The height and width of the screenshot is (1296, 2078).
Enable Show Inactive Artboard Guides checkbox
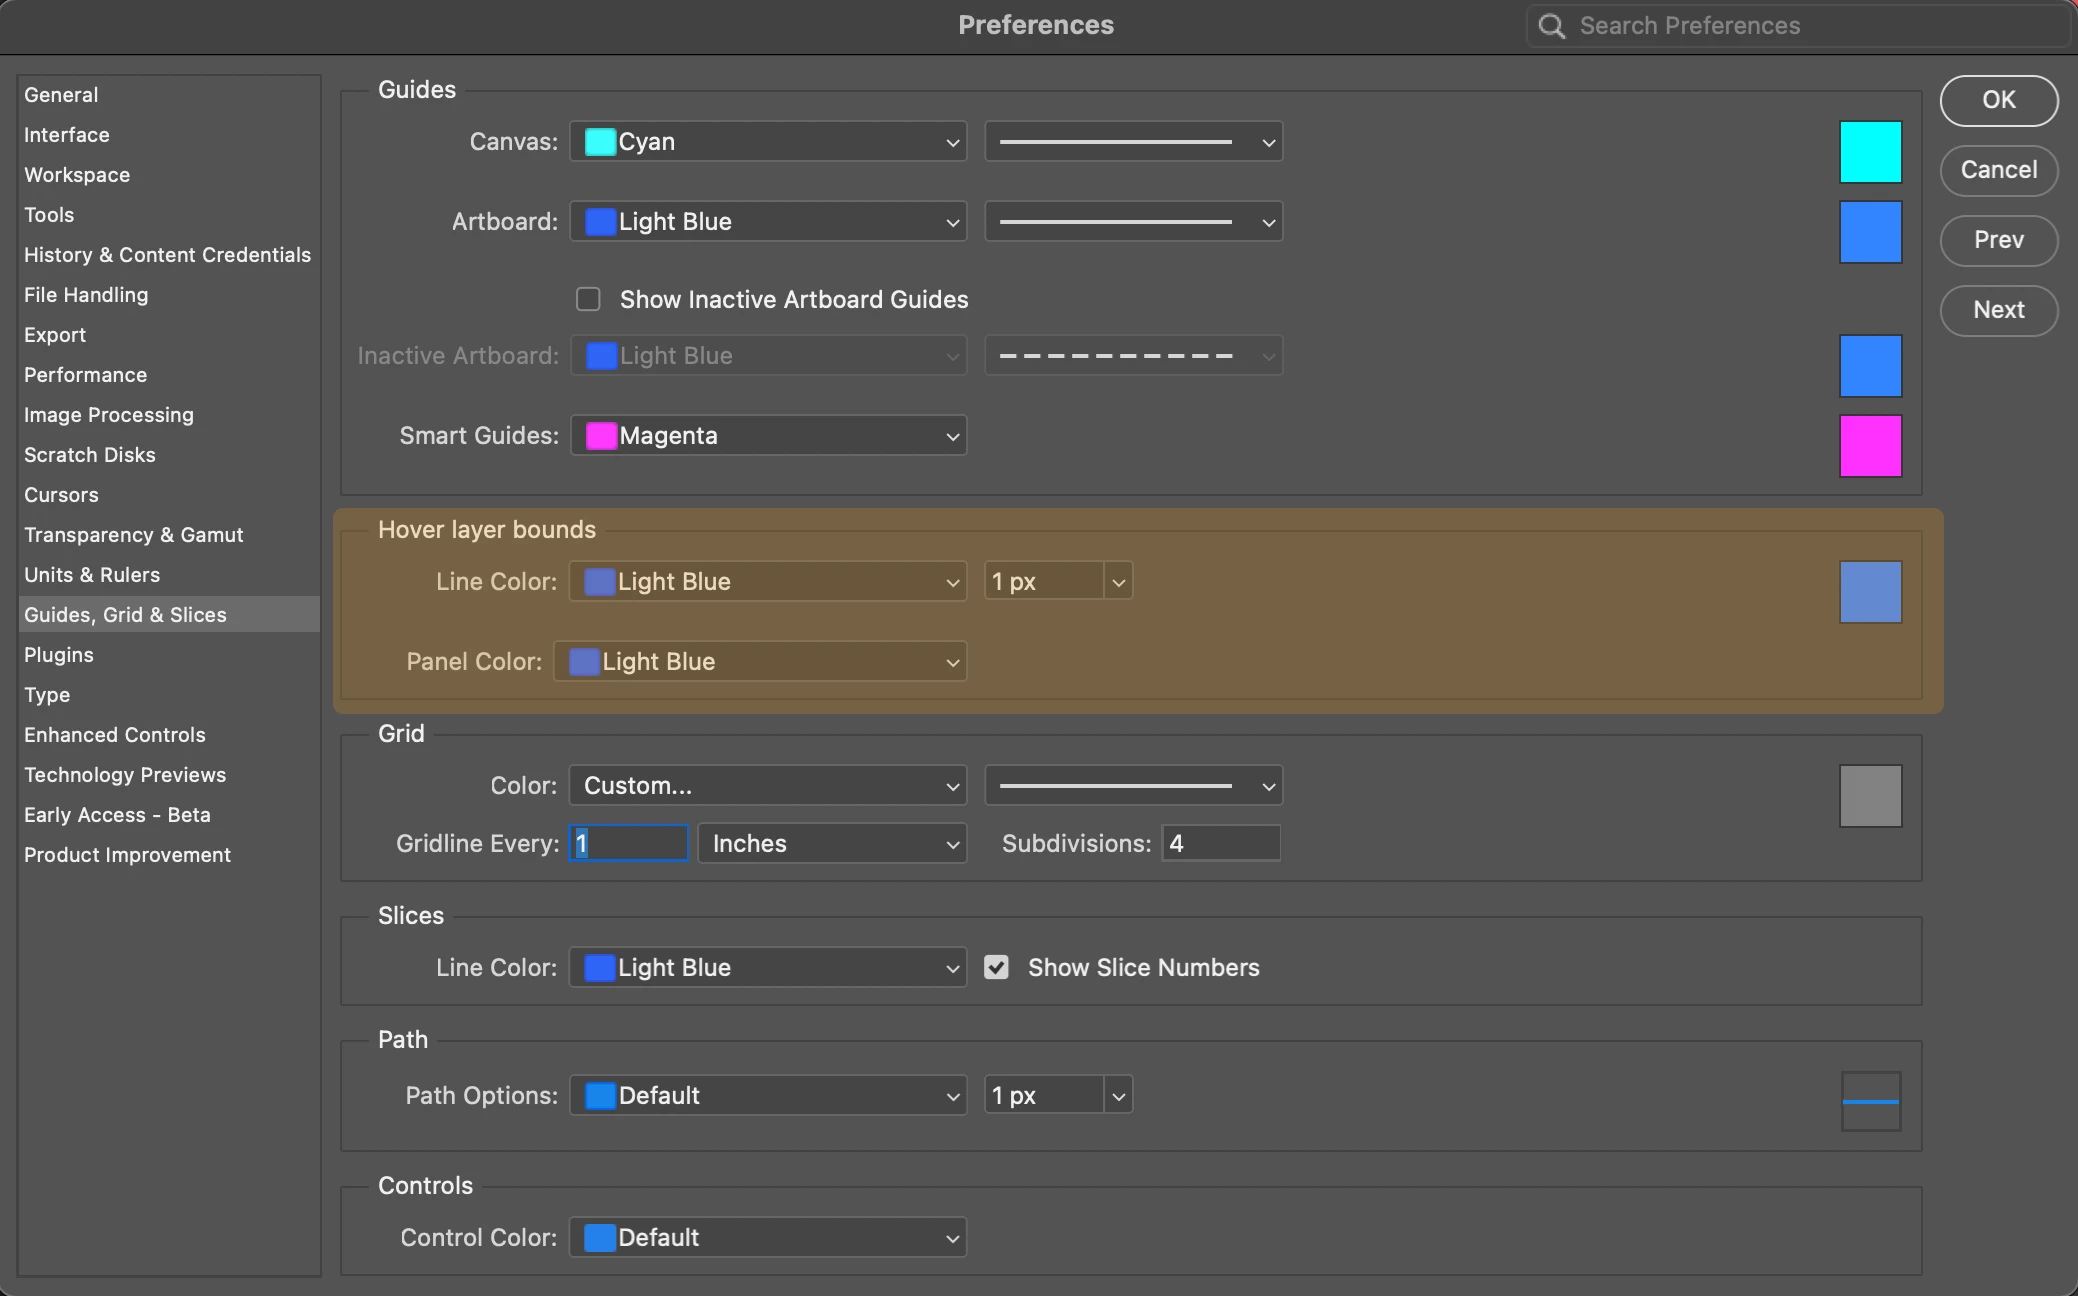[x=588, y=300]
